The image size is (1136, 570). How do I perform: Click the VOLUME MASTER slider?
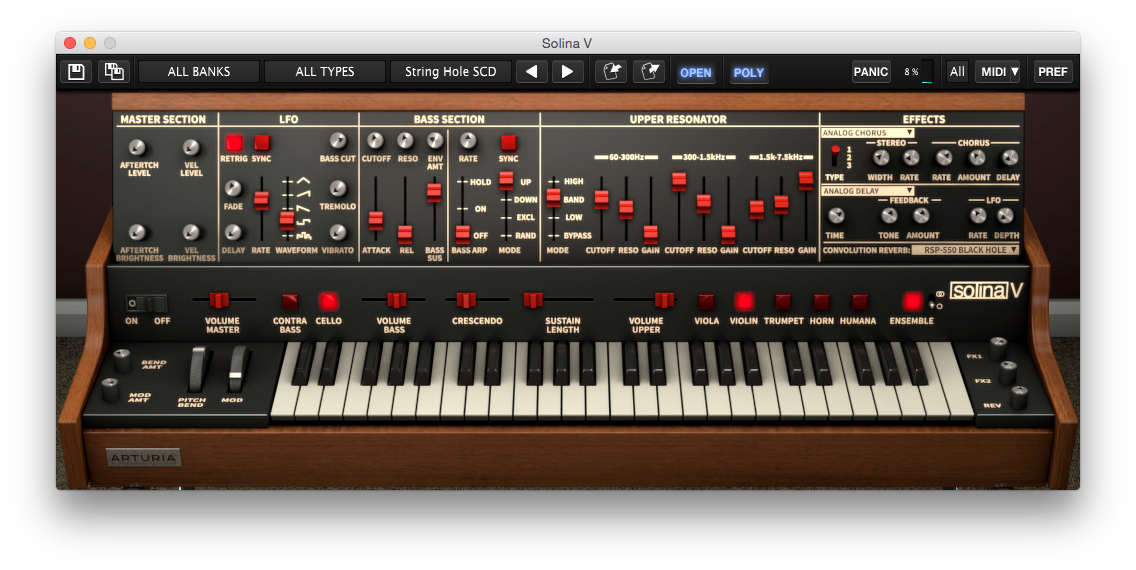(219, 300)
